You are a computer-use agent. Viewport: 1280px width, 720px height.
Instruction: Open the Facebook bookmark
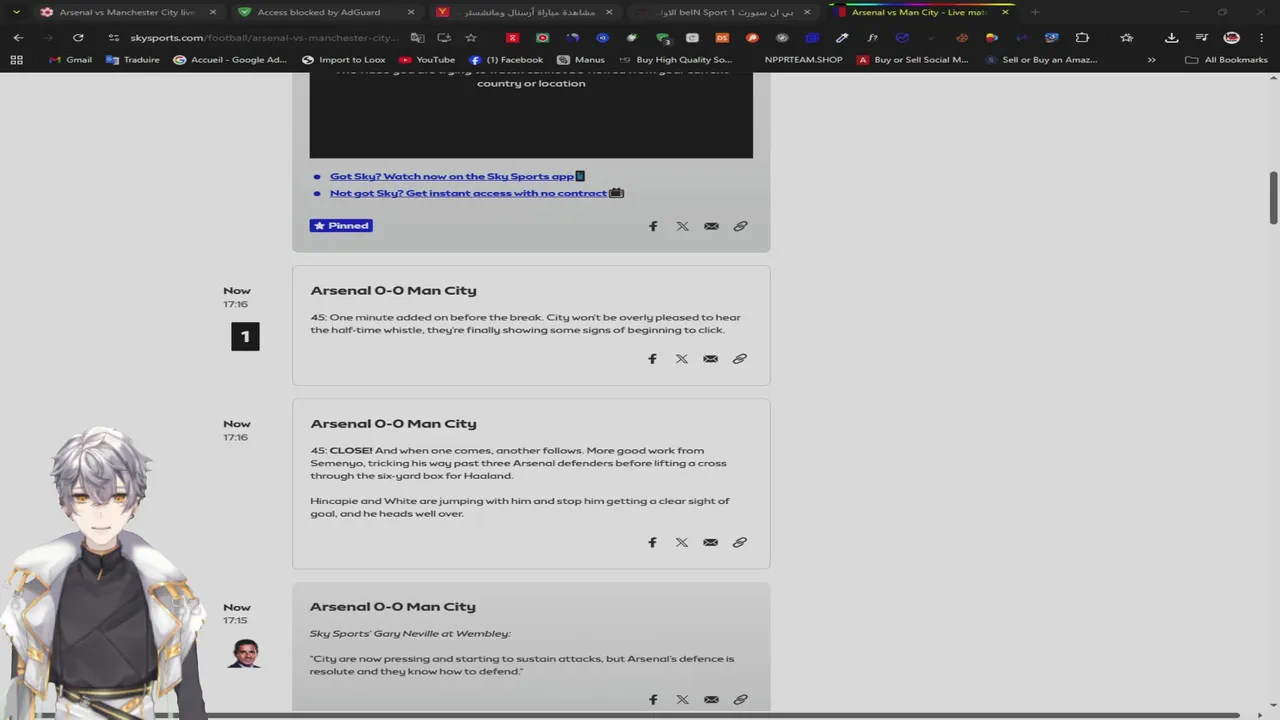tap(506, 60)
